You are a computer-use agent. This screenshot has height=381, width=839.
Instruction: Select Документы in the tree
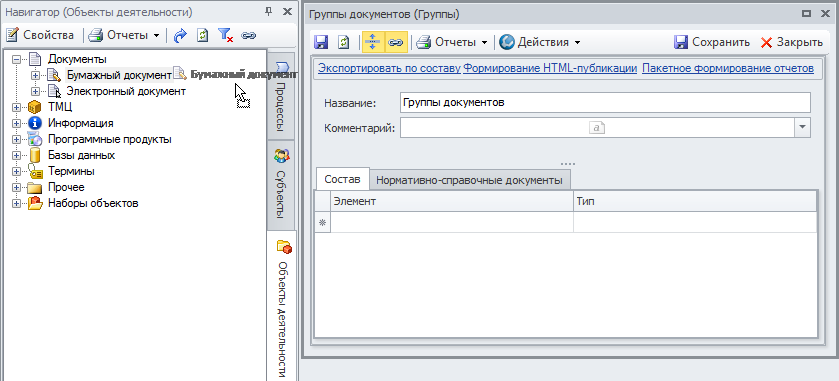(77, 59)
